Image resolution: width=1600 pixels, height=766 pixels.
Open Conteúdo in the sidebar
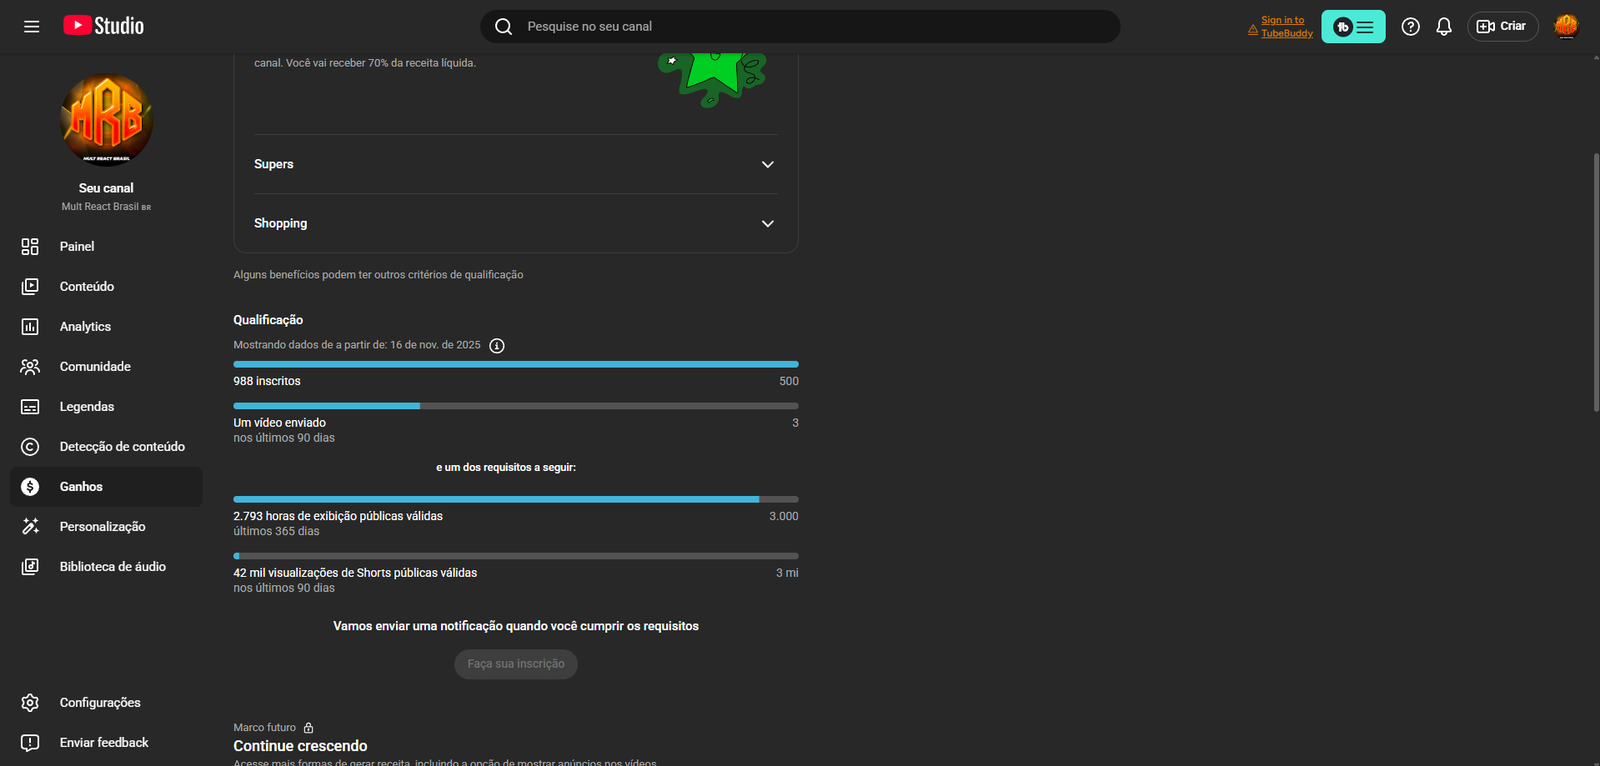point(106,287)
